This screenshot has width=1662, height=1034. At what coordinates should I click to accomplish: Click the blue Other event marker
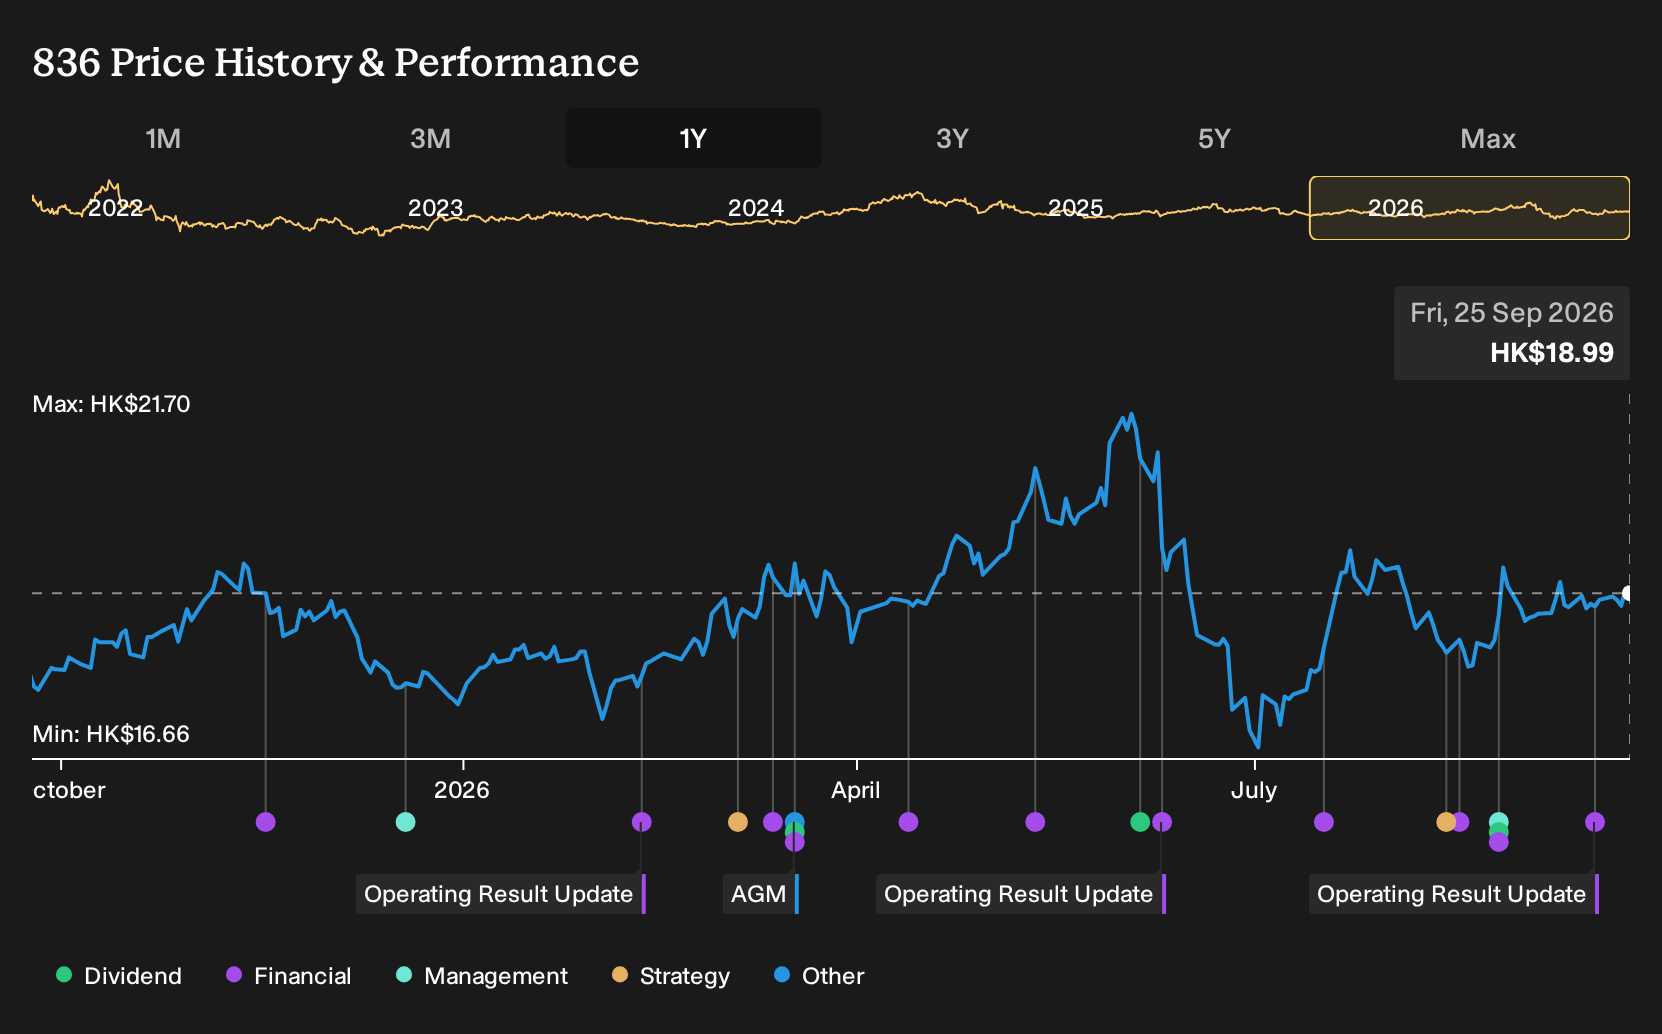[x=795, y=820]
